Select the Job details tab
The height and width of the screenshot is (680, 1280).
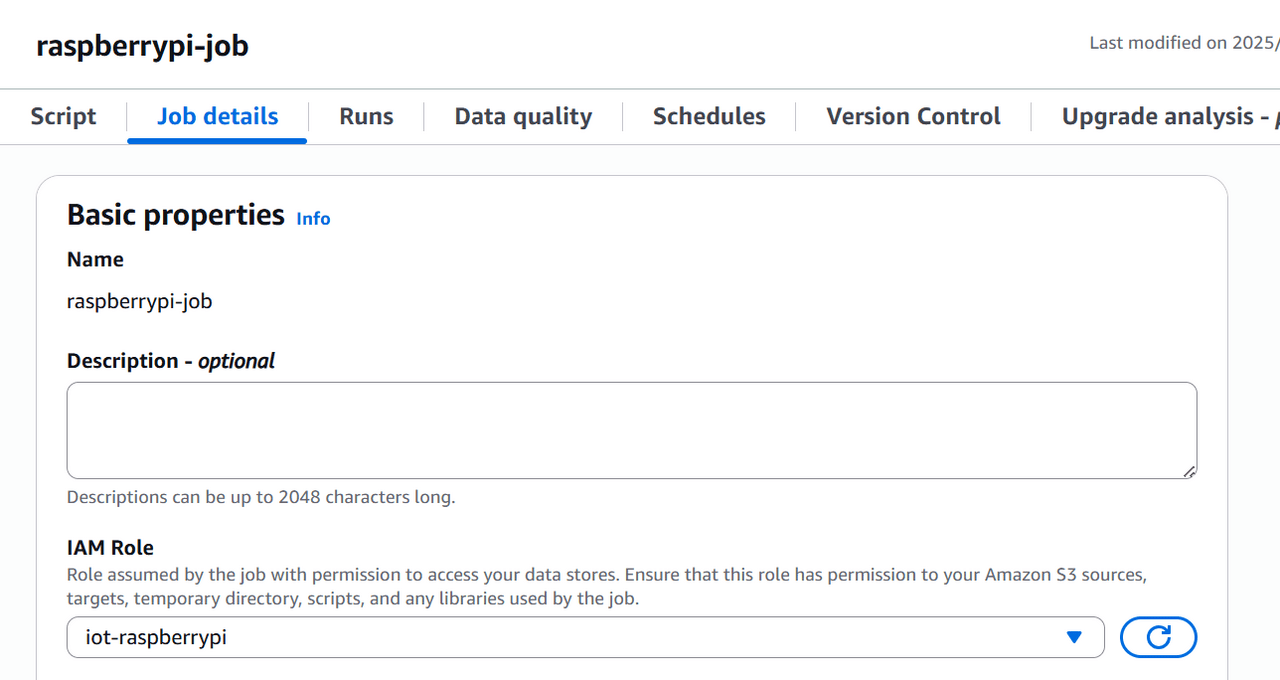(217, 116)
